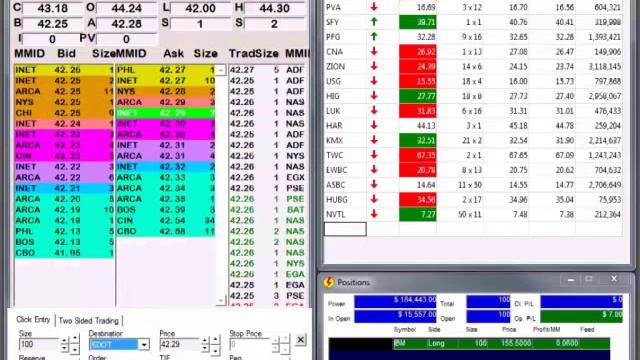Click the Power value $184,443.00
The width and height of the screenshot is (640, 360).
tap(395, 301)
